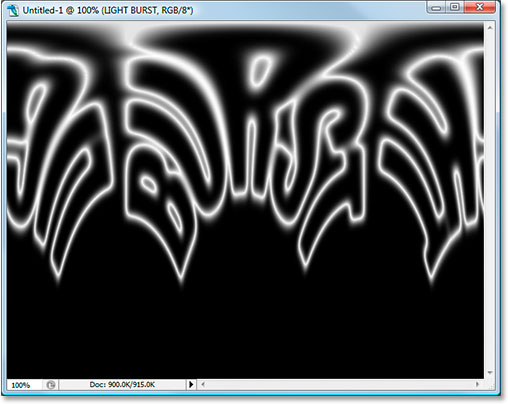Image resolution: width=508 pixels, height=404 pixels.
Task: Click the horizontal scrollbar left arrow
Action: point(203,385)
